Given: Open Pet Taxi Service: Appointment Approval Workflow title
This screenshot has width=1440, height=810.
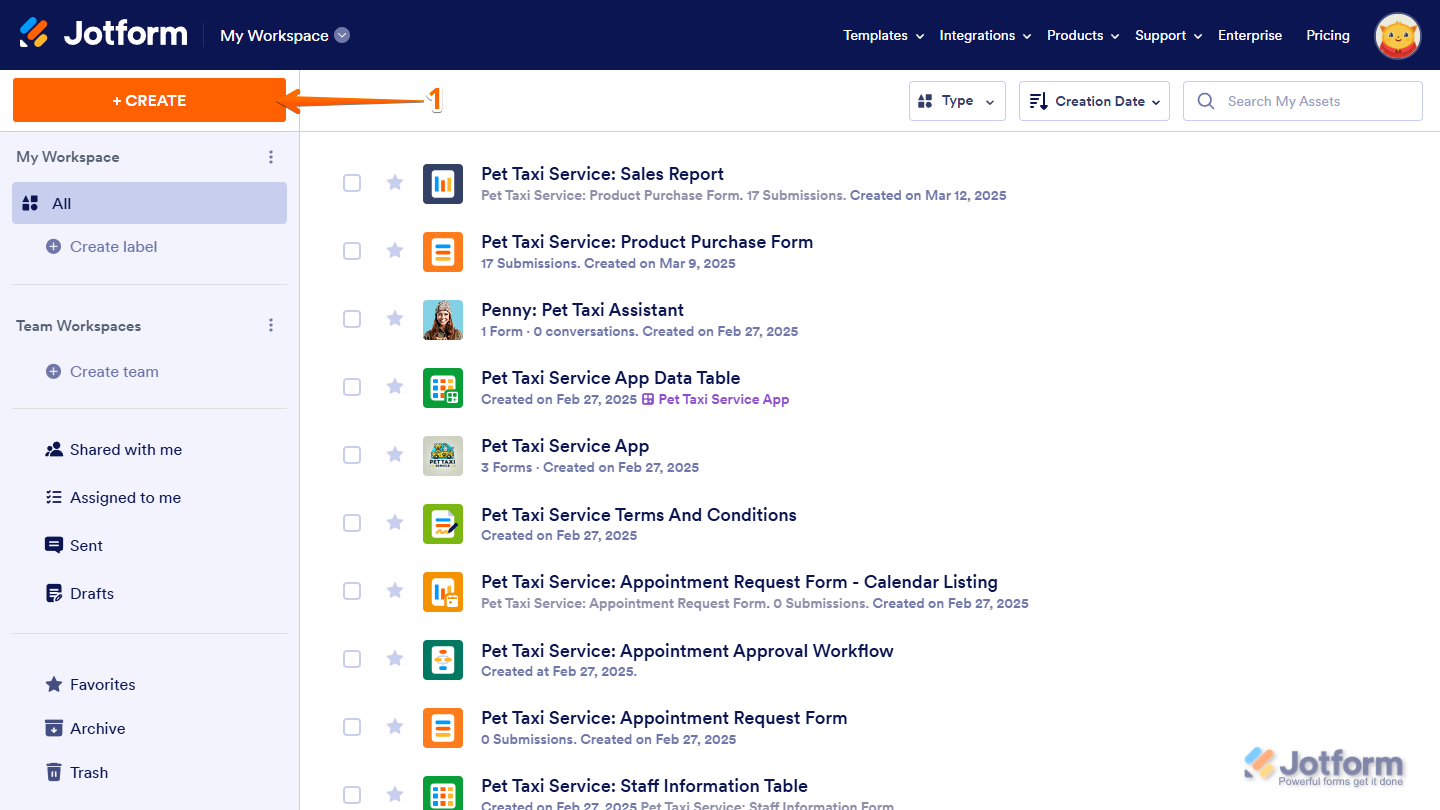Looking at the screenshot, I should point(687,651).
